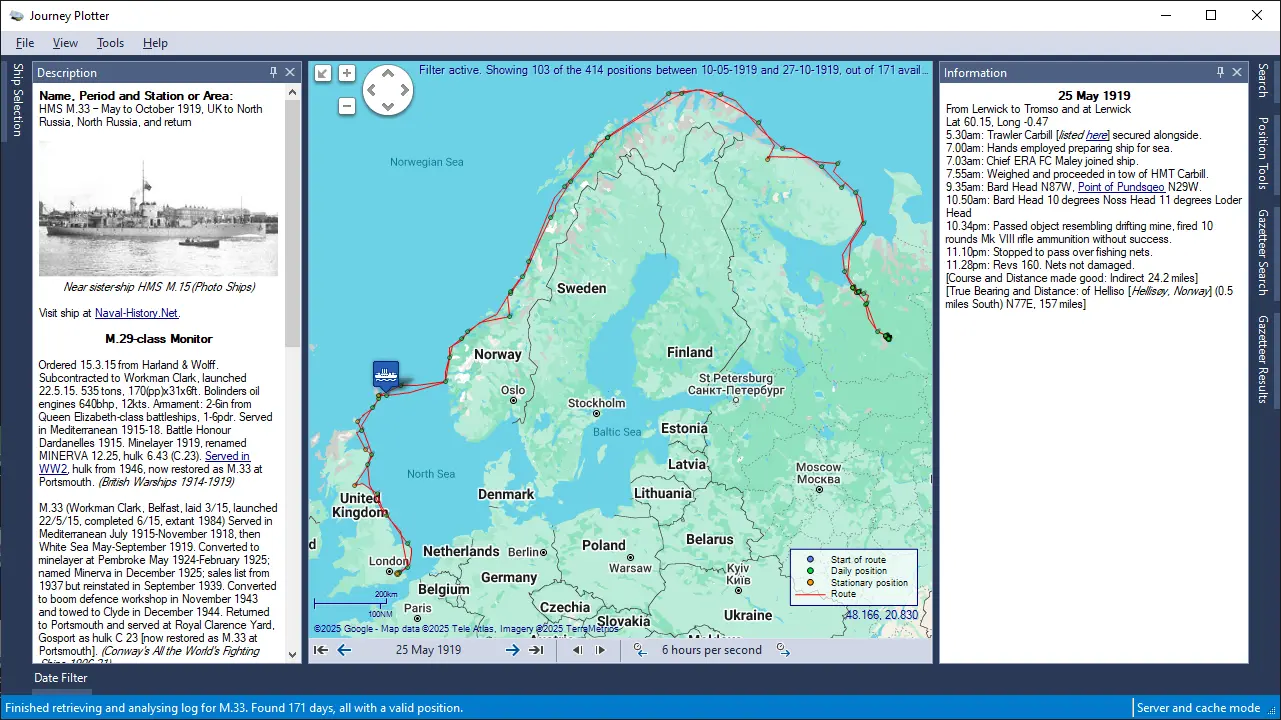
Task: Pin the Description panel
Action: [x=274, y=72]
